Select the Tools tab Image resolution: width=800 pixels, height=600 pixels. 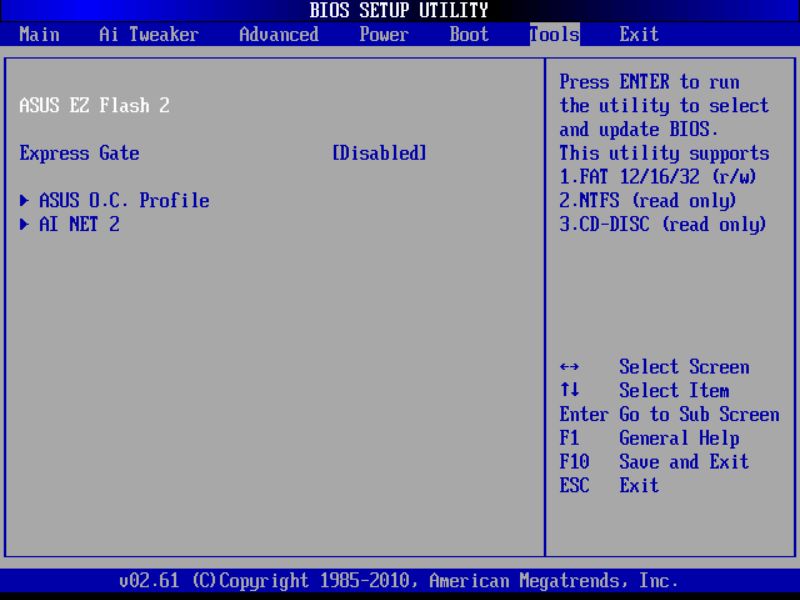pyautogui.click(x=553, y=34)
